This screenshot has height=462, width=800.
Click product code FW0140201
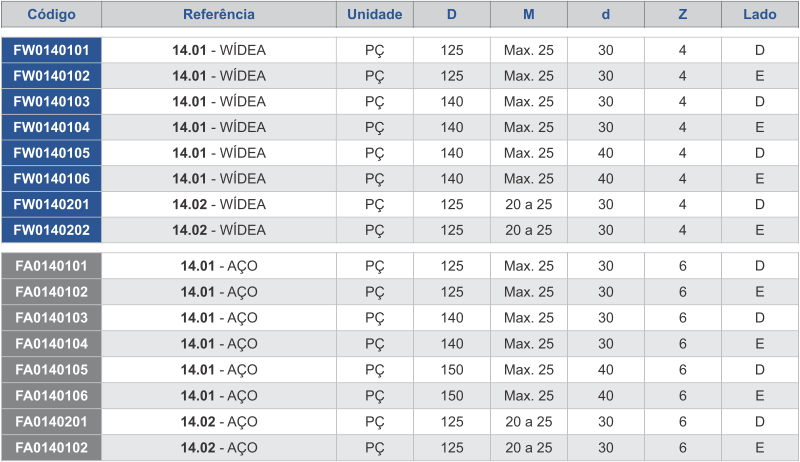click(x=52, y=204)
